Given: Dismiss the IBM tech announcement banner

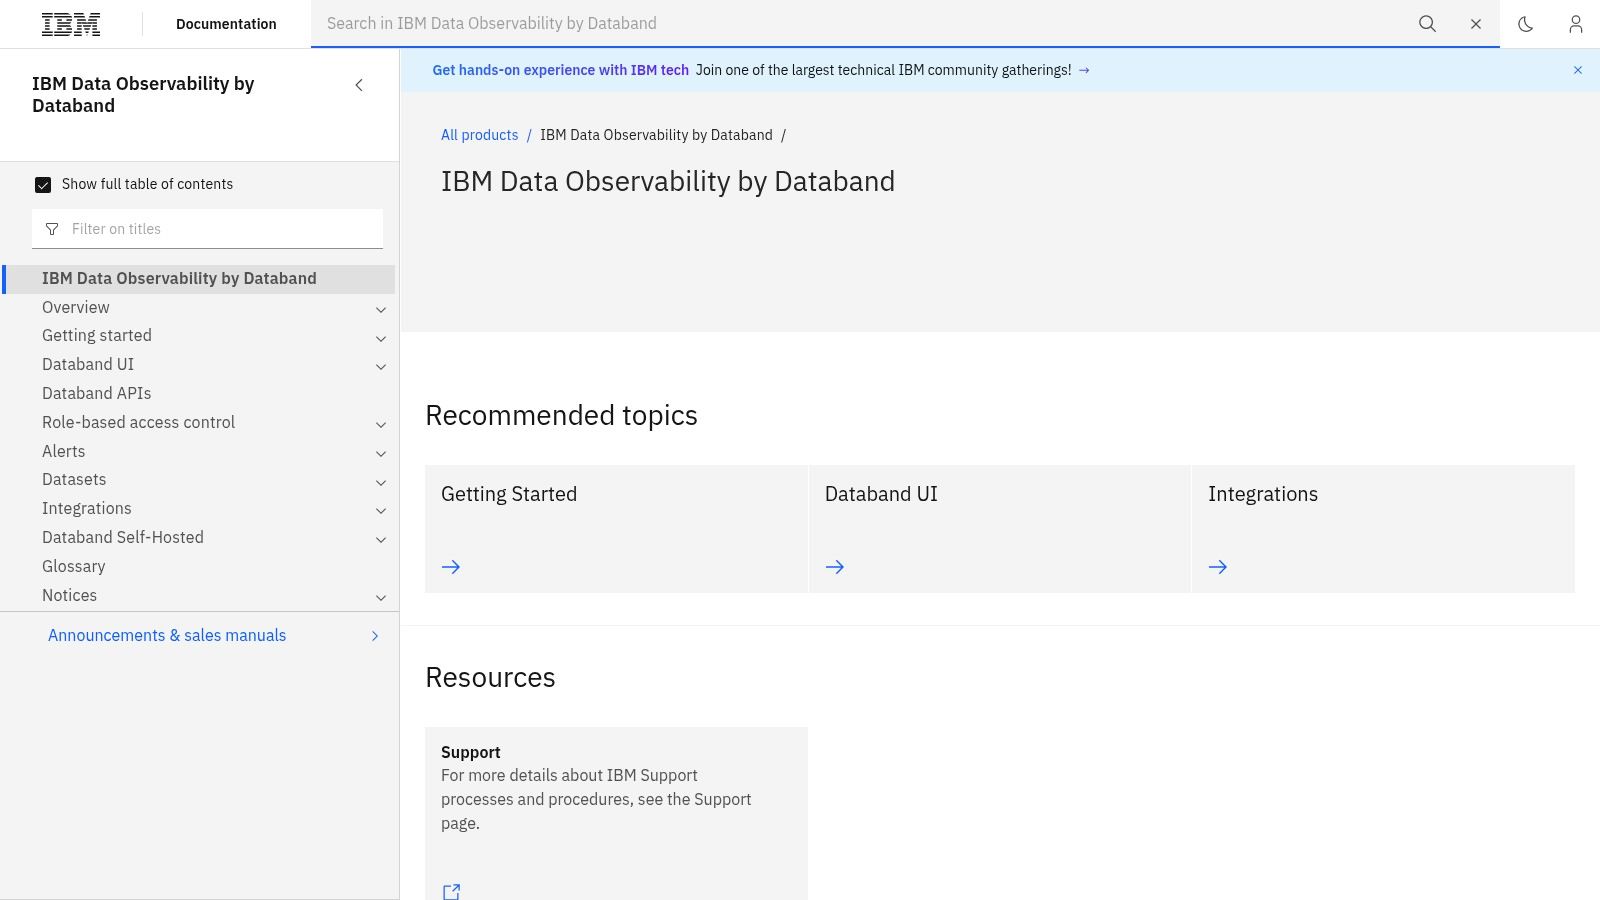Looking at the screenshot, I should coord(1578,70).
